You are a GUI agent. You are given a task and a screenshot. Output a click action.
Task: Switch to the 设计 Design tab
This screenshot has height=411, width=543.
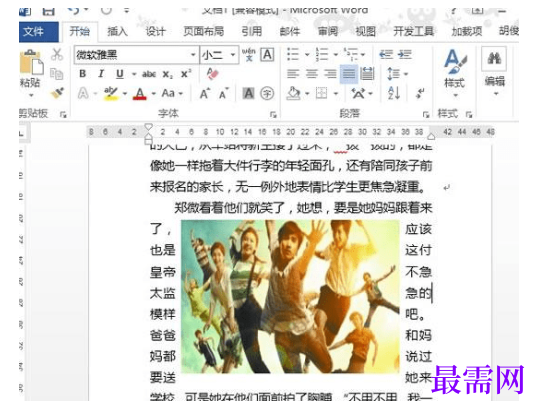point(155,32)
